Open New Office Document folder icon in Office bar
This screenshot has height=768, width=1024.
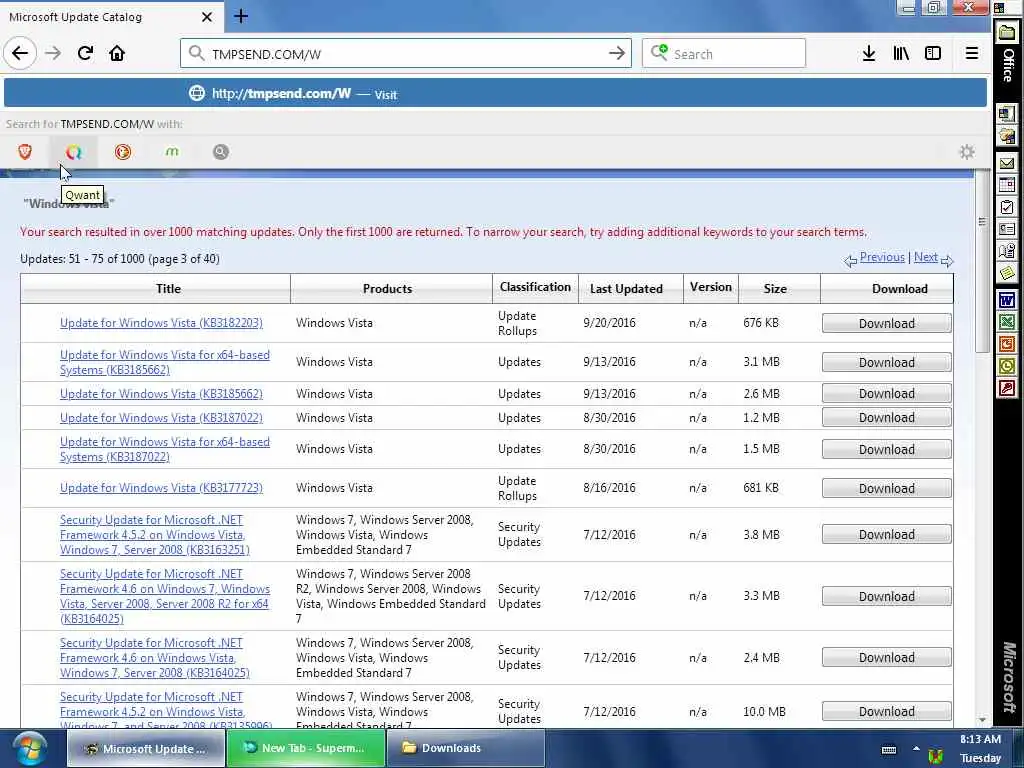[x=1006, y=33]
